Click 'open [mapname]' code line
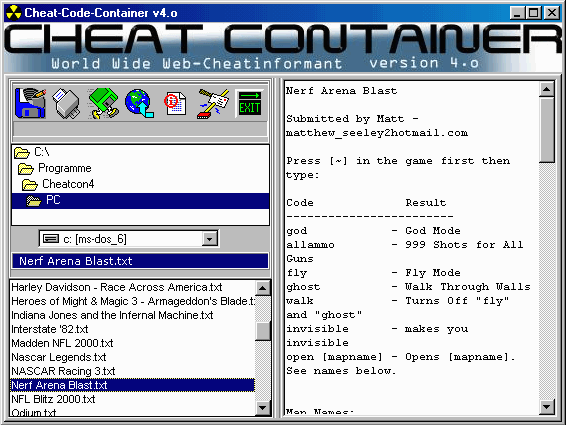Image resolution: width=566 pixels, height=425 pixels. (401, 357)
